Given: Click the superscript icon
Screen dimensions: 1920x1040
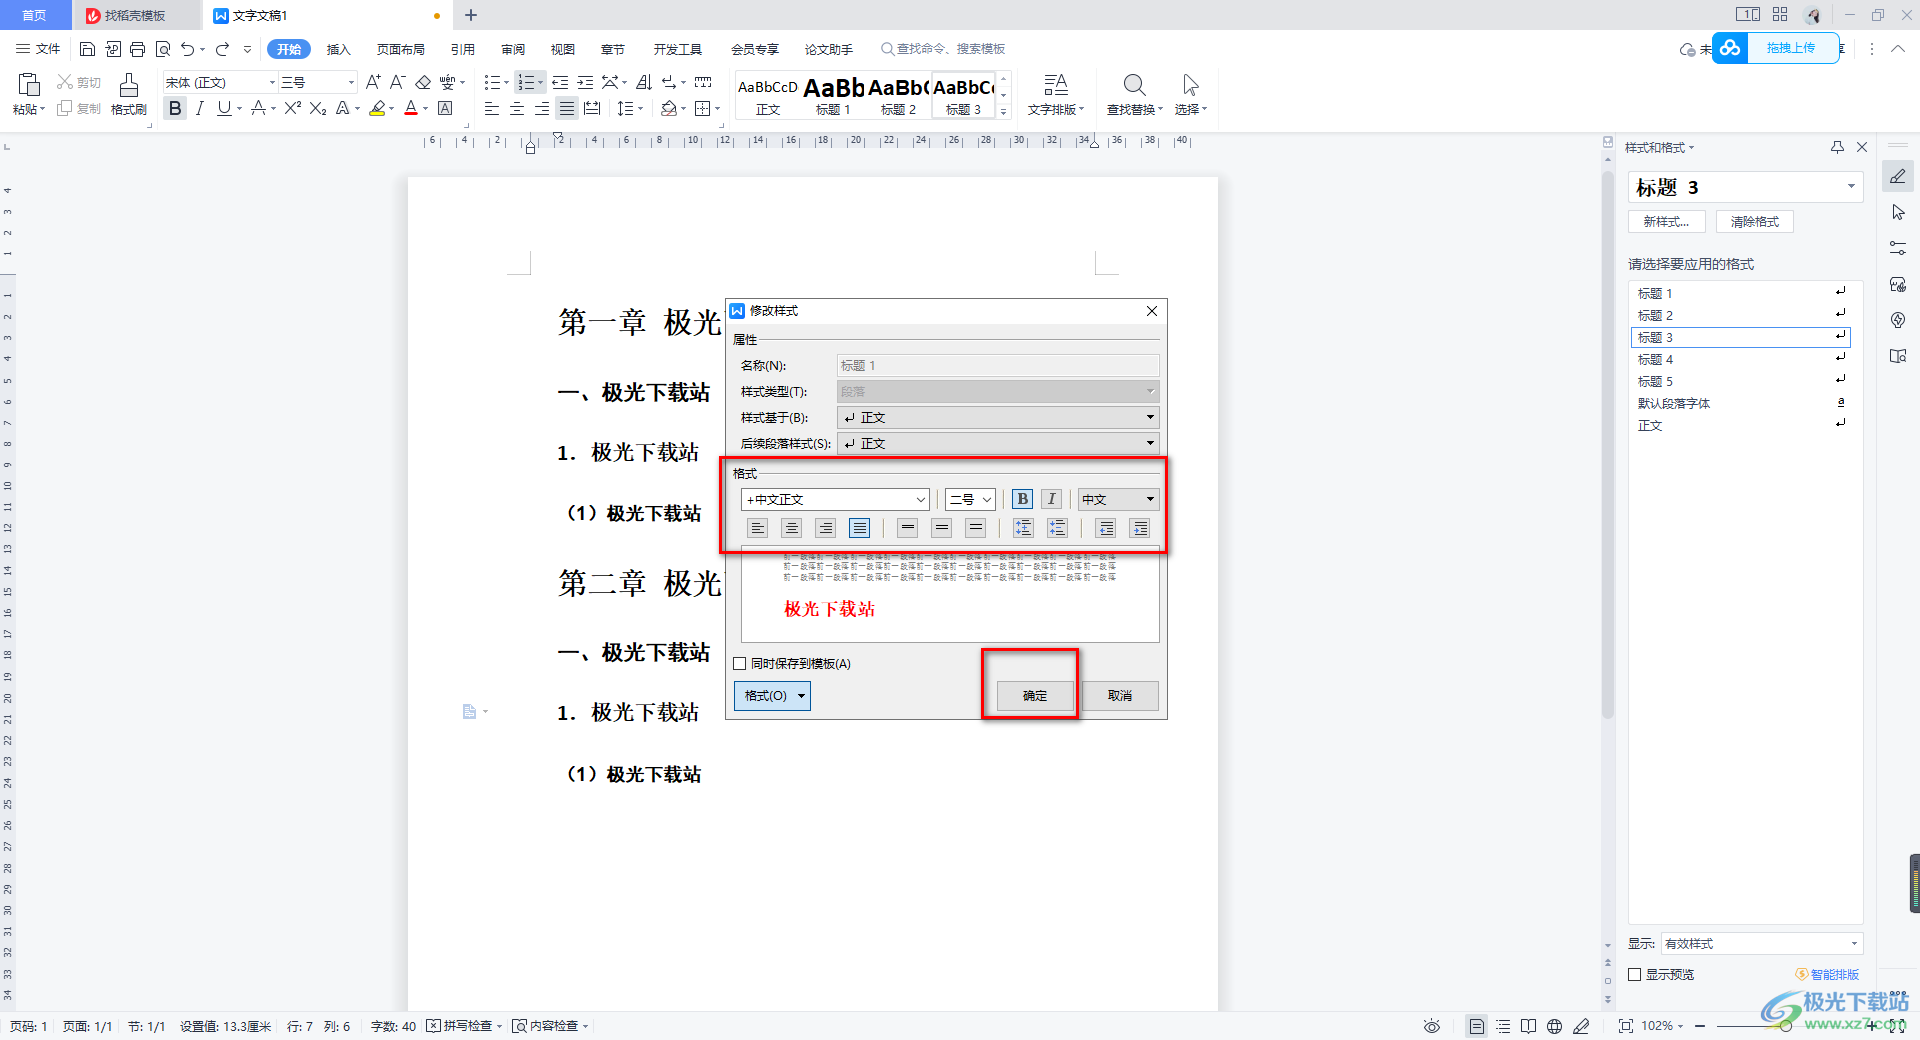Looking at the screenshot, I should (292, 108).
